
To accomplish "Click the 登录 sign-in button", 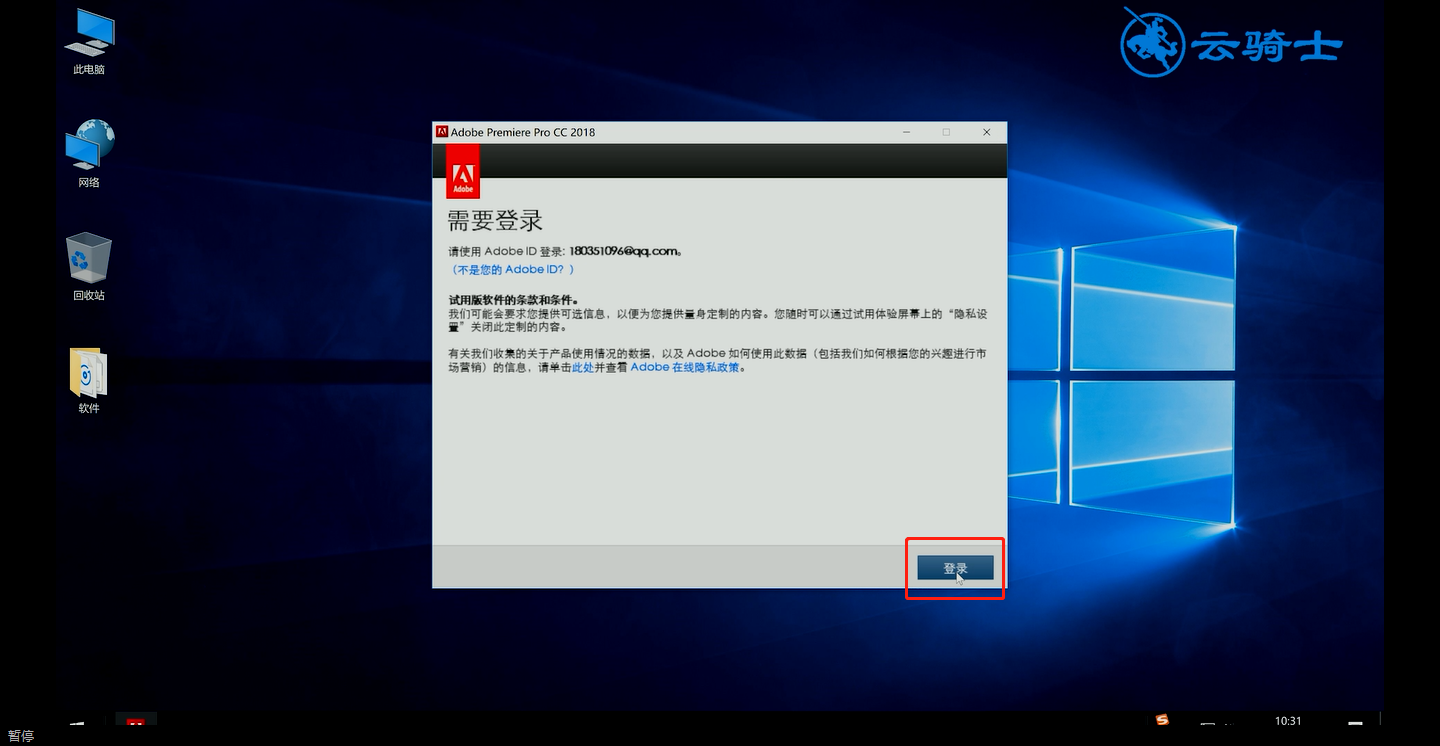I will [955, 568].
